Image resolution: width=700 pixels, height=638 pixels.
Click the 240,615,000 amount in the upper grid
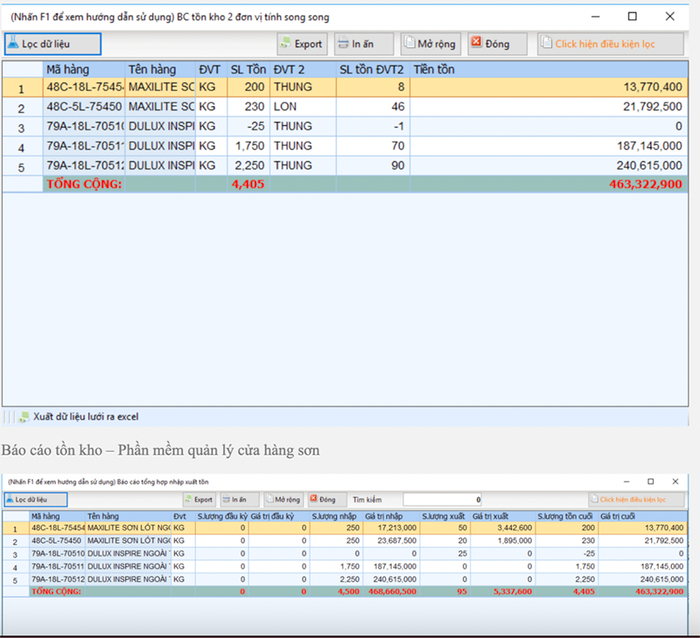(x=549, y=166)
